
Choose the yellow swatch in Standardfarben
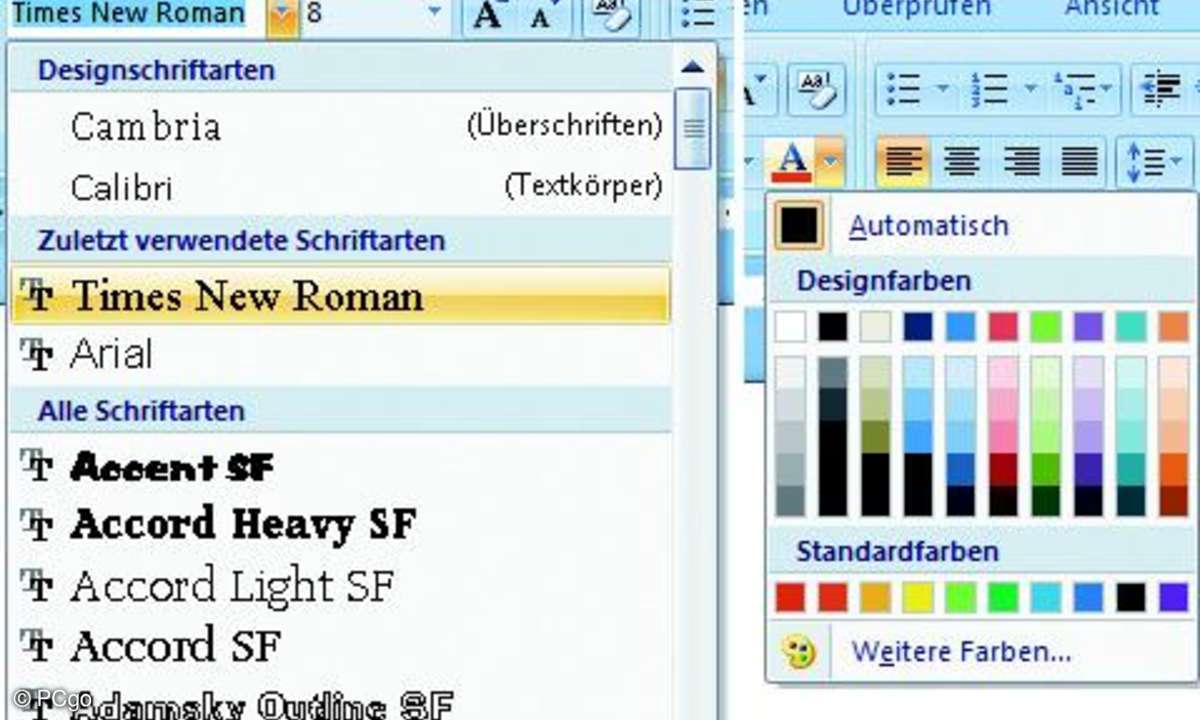918,597
